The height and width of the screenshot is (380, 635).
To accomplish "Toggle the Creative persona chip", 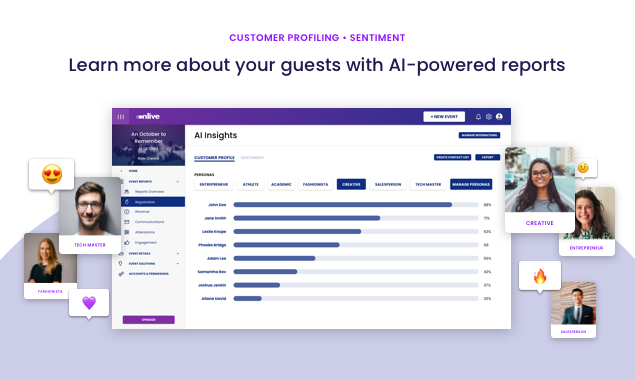I will [x=351, y=184].
